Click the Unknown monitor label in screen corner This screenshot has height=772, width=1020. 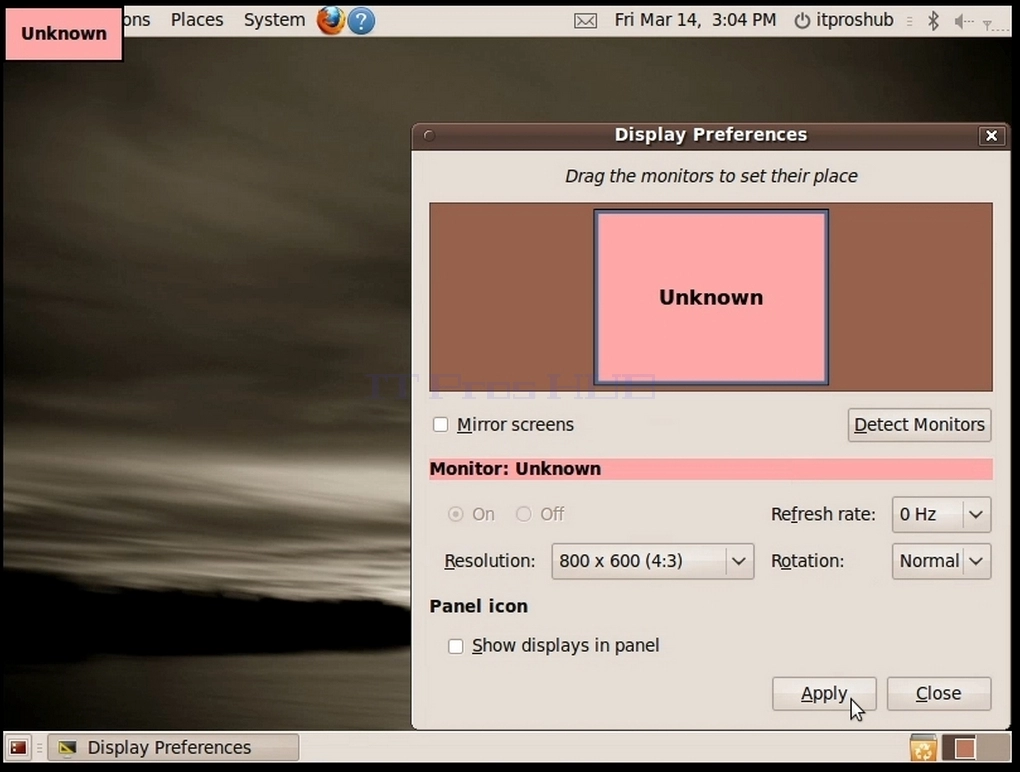click(64, 33)
